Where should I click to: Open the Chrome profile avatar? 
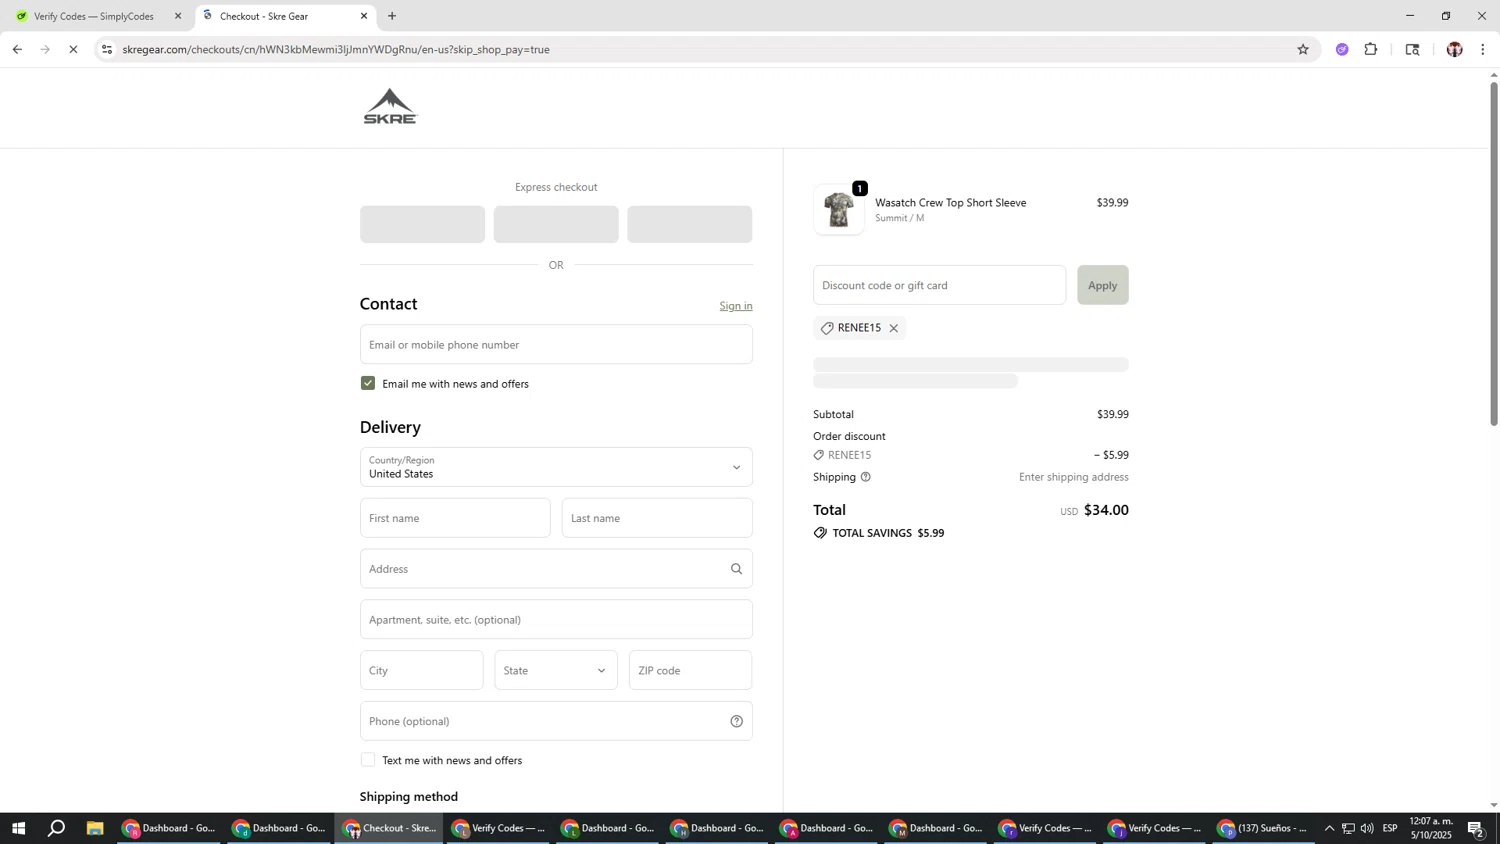tap(1454, 49)
